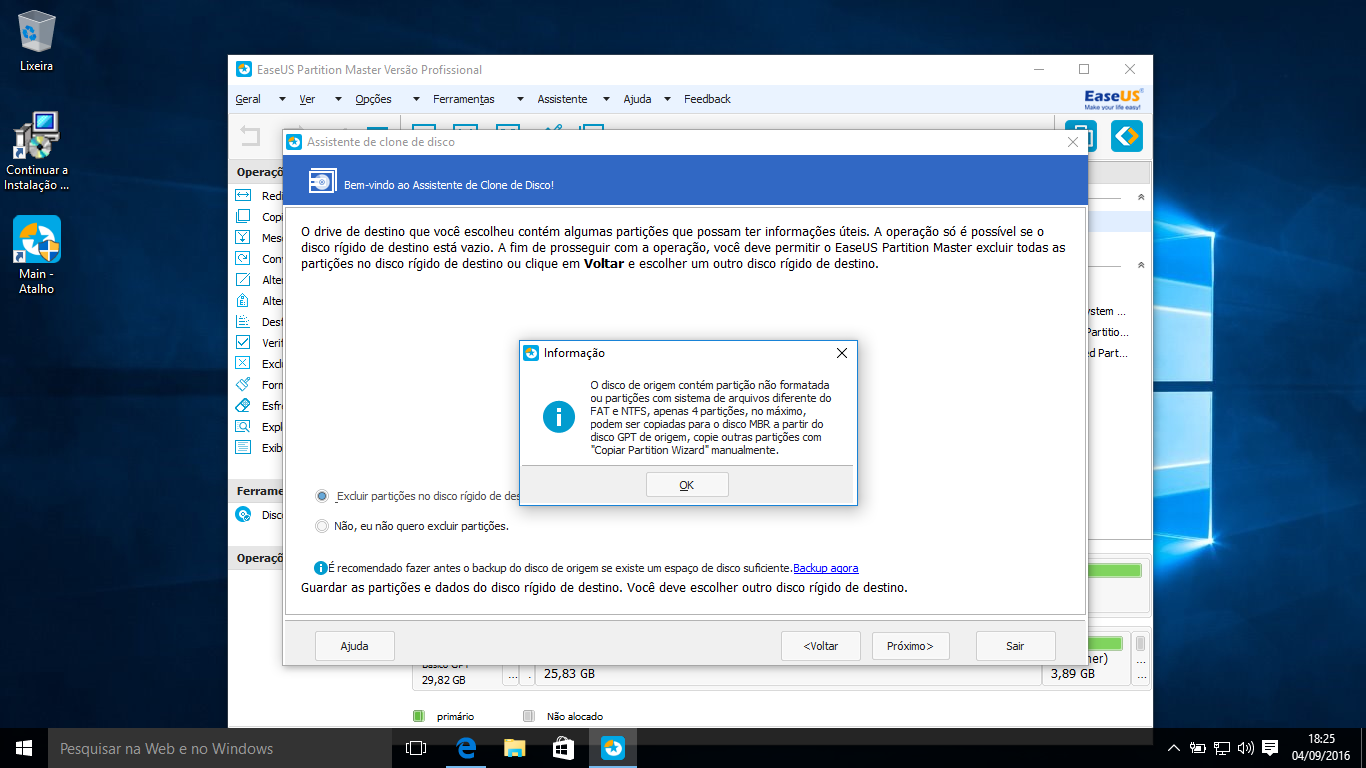Click the change label pencil icon

(243, 280)
